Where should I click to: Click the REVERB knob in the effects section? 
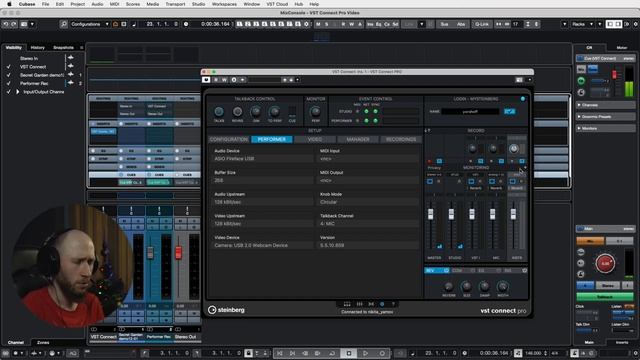click(x=449, y=287)
